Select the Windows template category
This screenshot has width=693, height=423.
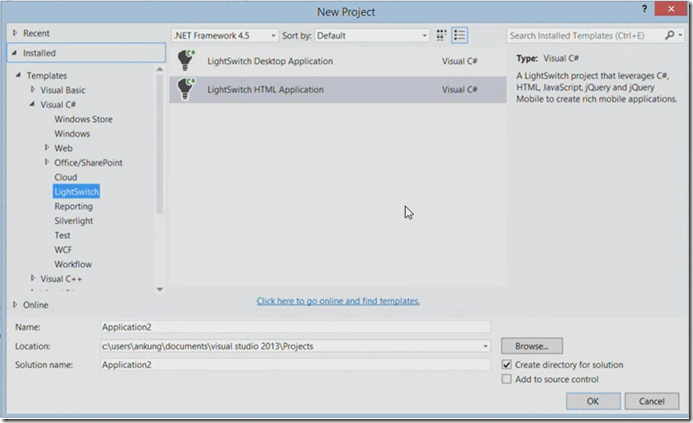(x=72, y=133)
